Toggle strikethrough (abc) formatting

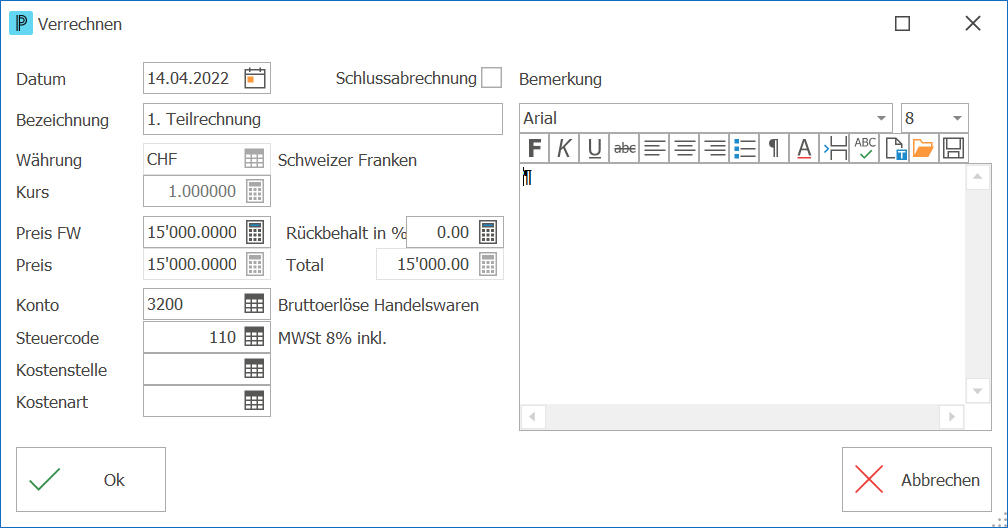[x=624, y=149]
